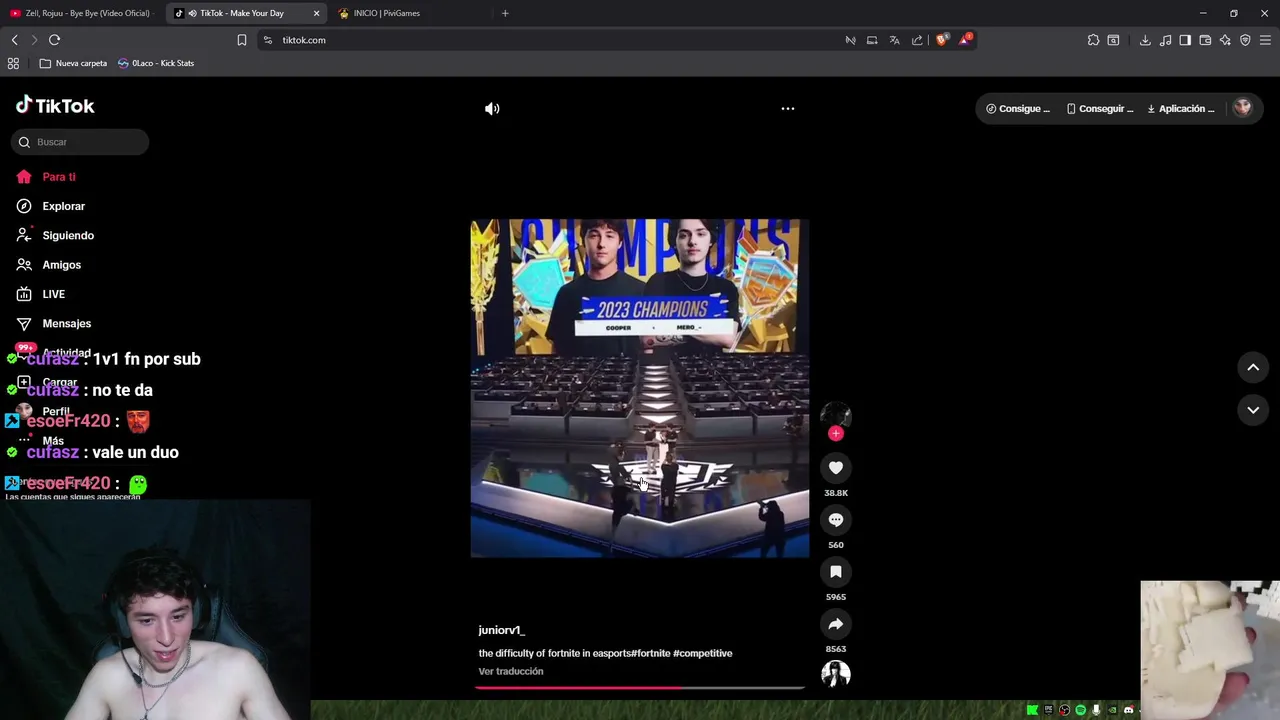Open the NVIDIA tray icon
1280x720 pixels.
[x=1112, y=710]
